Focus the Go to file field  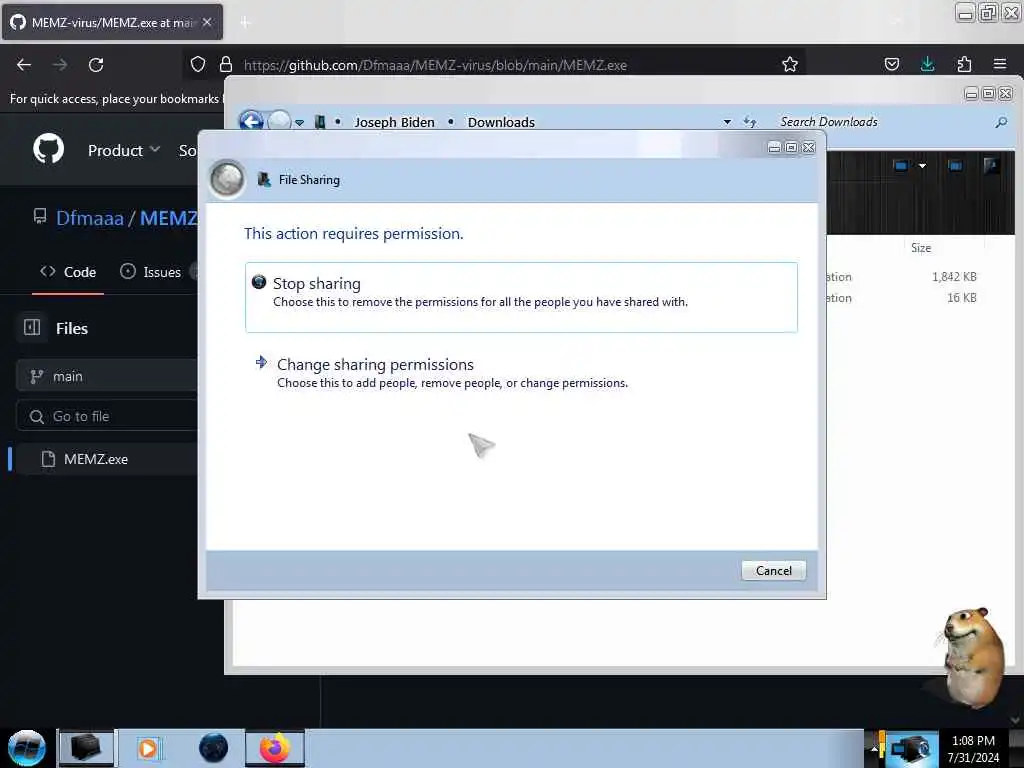pos(106,416)
